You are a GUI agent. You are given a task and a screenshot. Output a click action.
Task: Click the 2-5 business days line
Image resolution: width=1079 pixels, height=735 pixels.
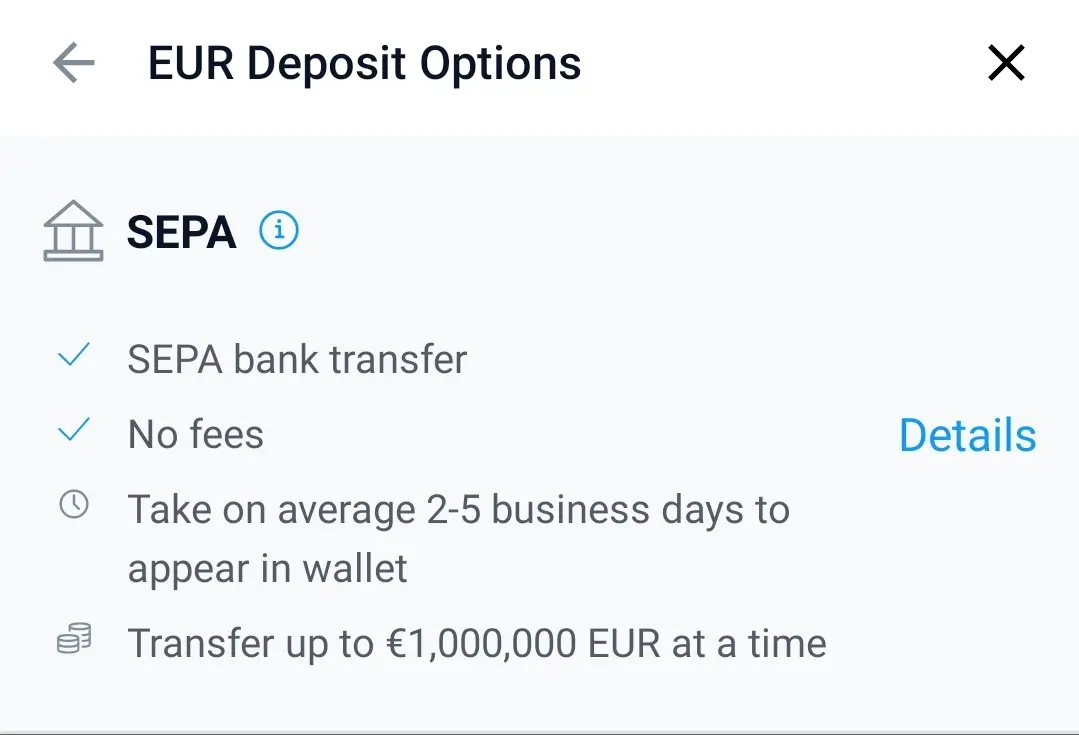459,511
